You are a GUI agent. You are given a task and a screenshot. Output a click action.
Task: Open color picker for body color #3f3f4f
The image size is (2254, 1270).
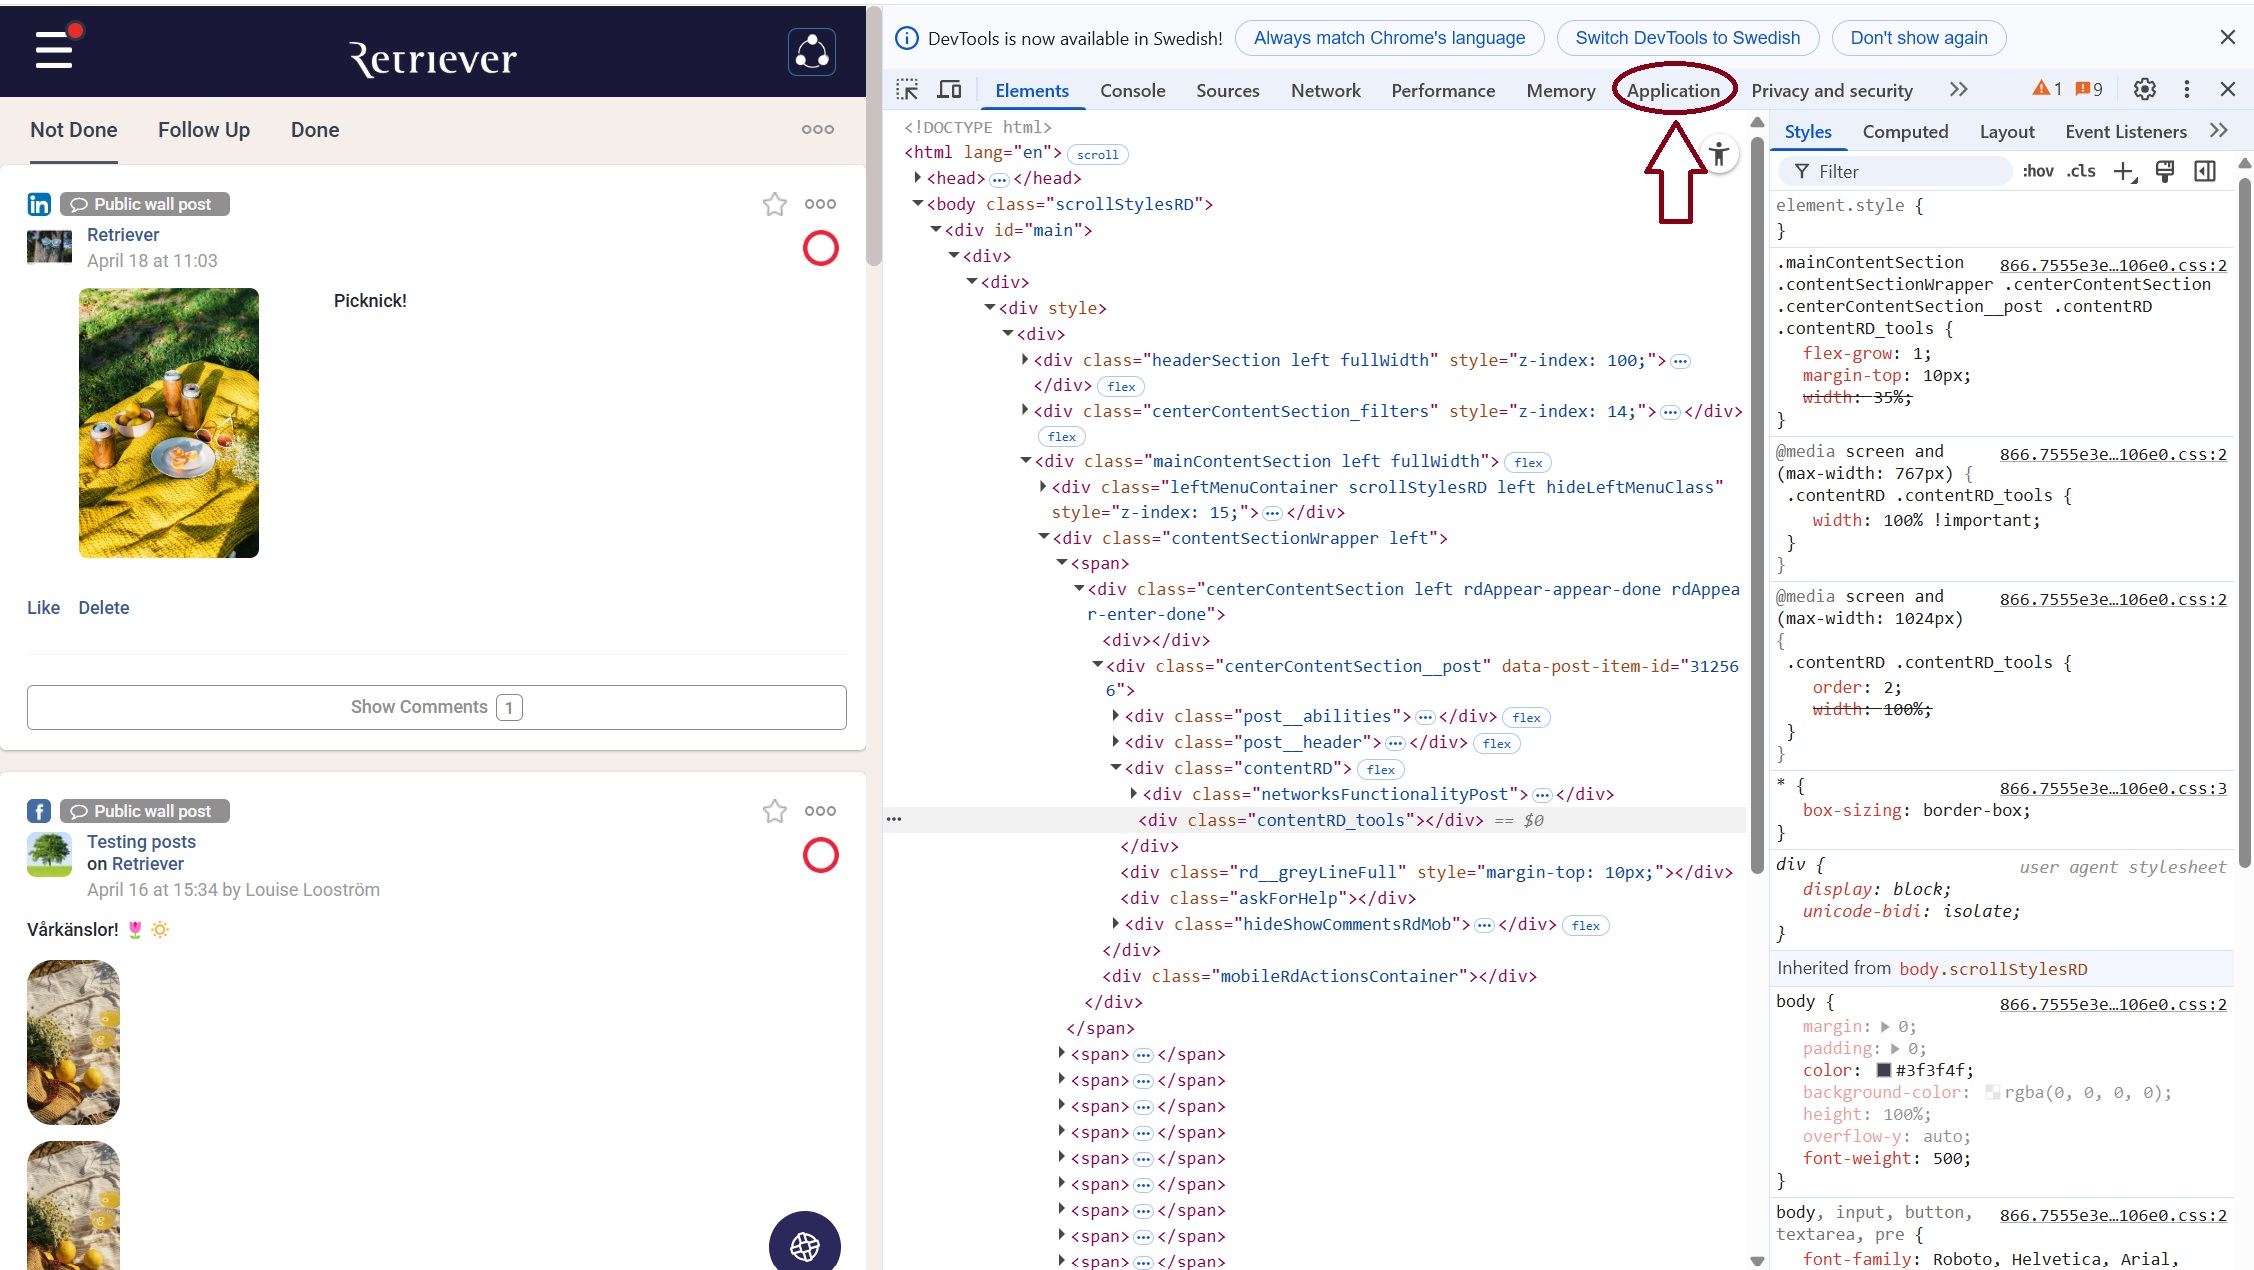(x=1883, y=1070)
